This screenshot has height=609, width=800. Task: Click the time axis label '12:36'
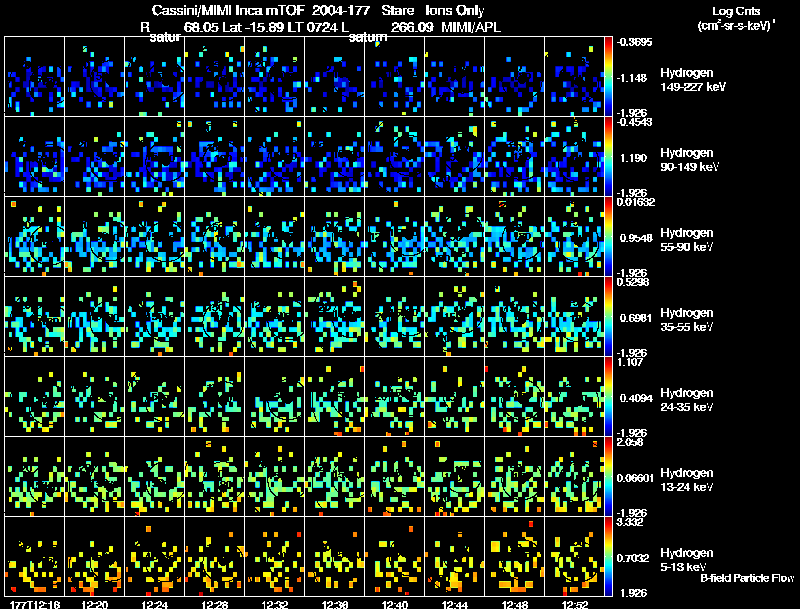point(335,604)
